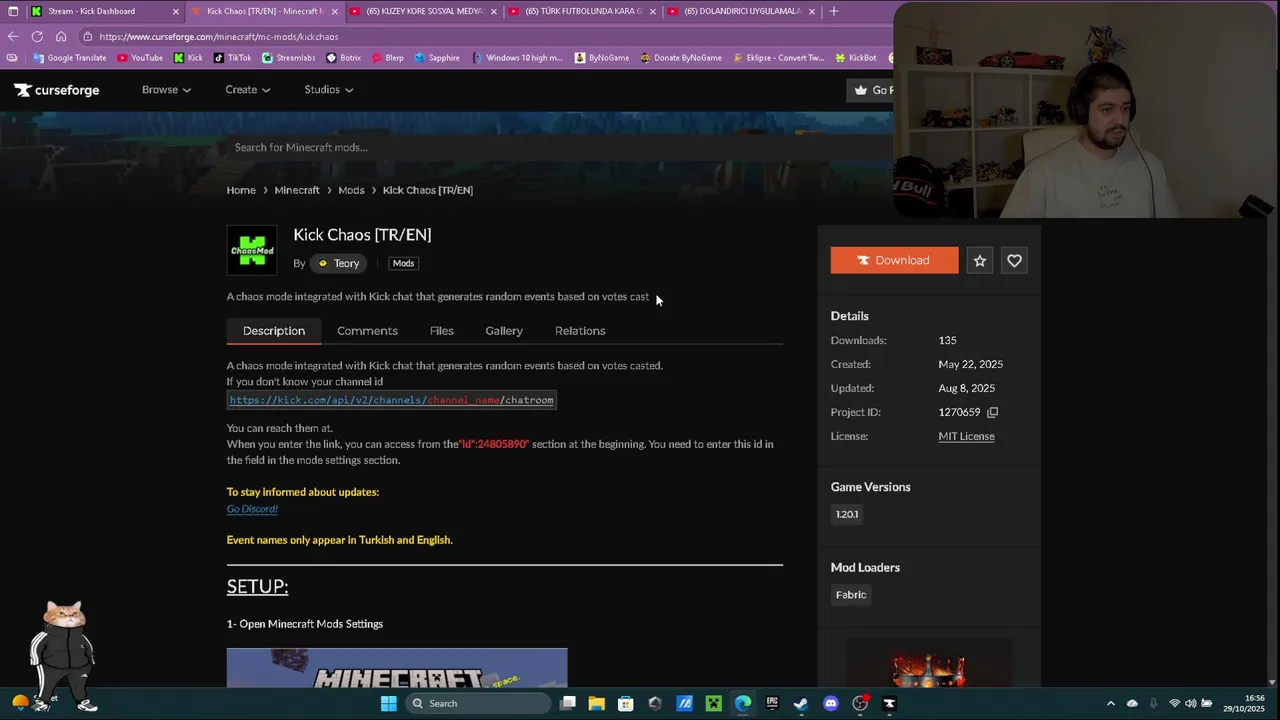Image resolution: width=1280 pixels, height=720 pixels.
Task: Click the browser home icon
Action: click(61, 36)
